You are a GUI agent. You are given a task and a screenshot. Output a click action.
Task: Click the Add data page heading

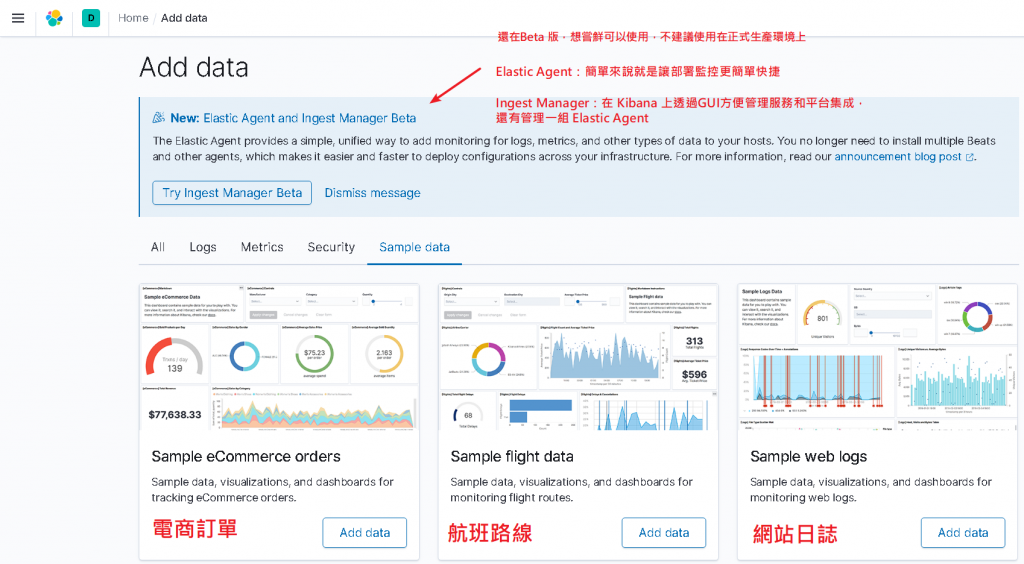194,67
